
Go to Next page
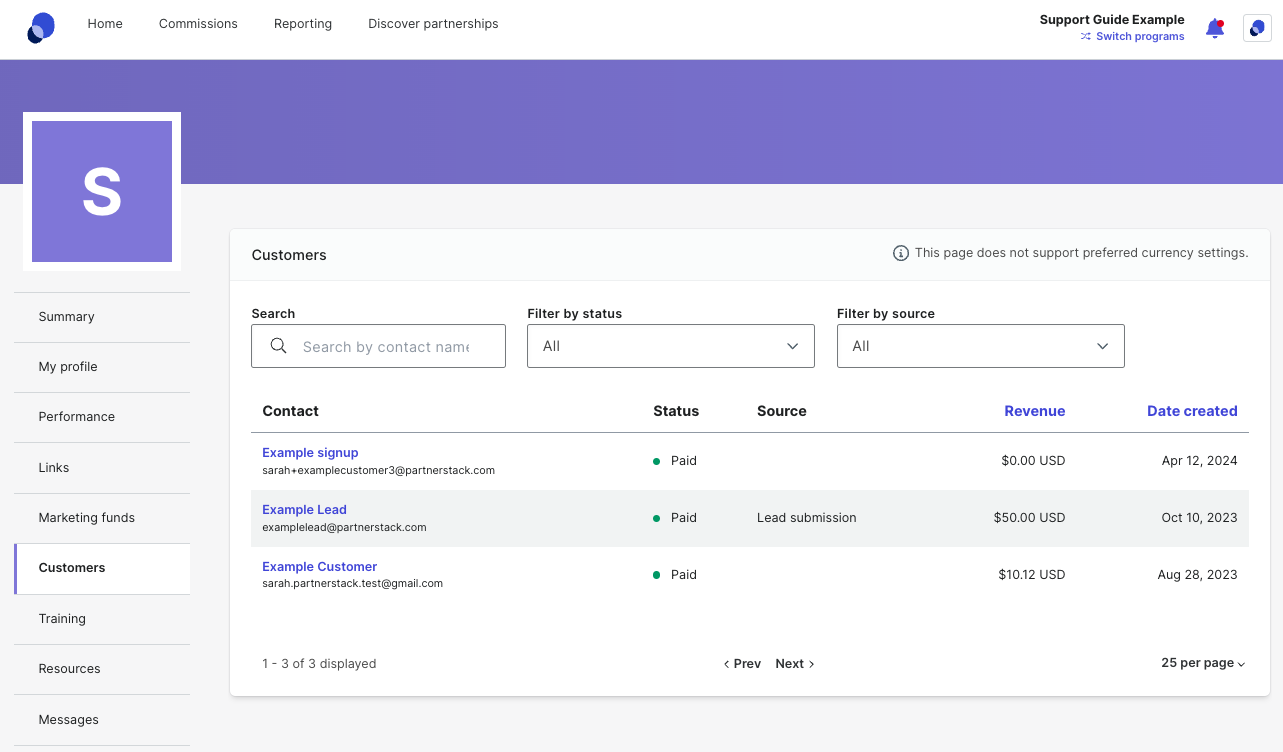pos(795,664)
